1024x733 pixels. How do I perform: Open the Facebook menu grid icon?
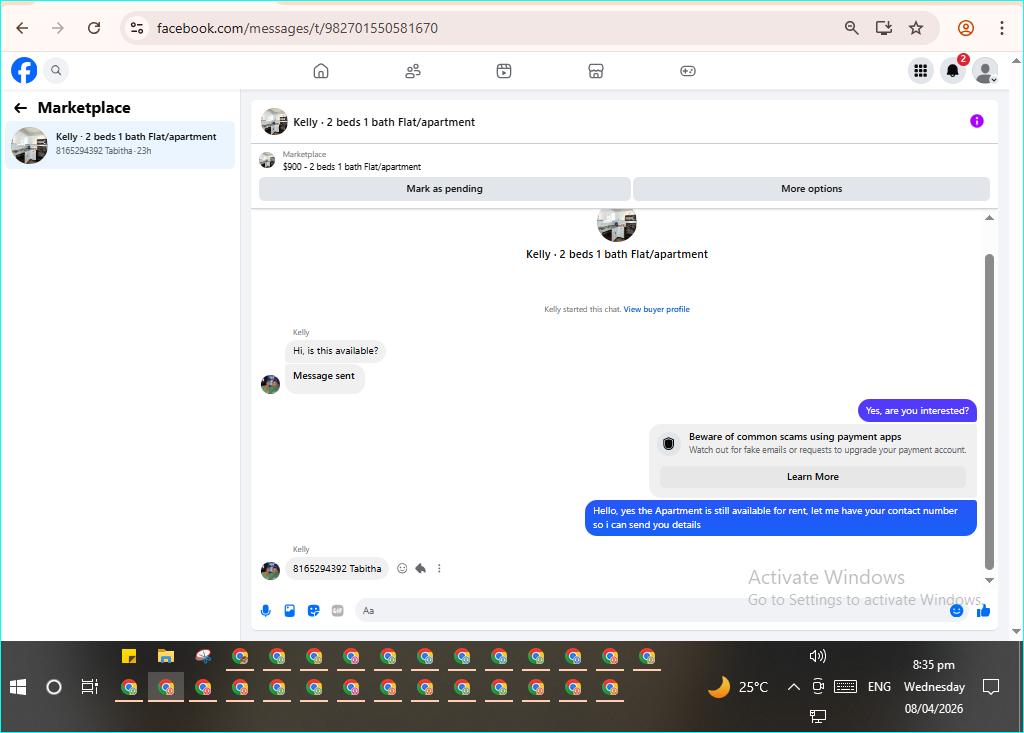tap(921, 71)
